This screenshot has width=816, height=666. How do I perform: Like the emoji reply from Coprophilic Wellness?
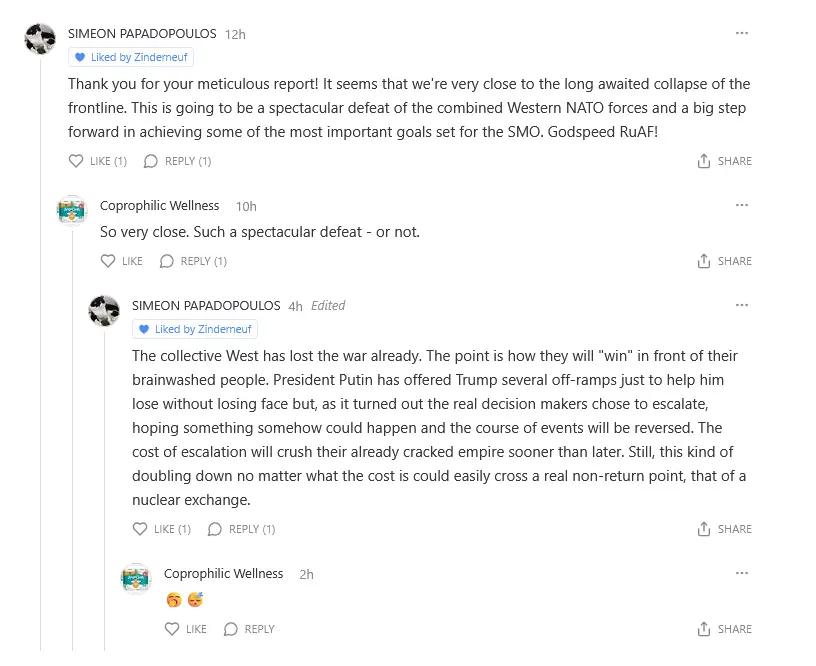(x=185, y=629)
